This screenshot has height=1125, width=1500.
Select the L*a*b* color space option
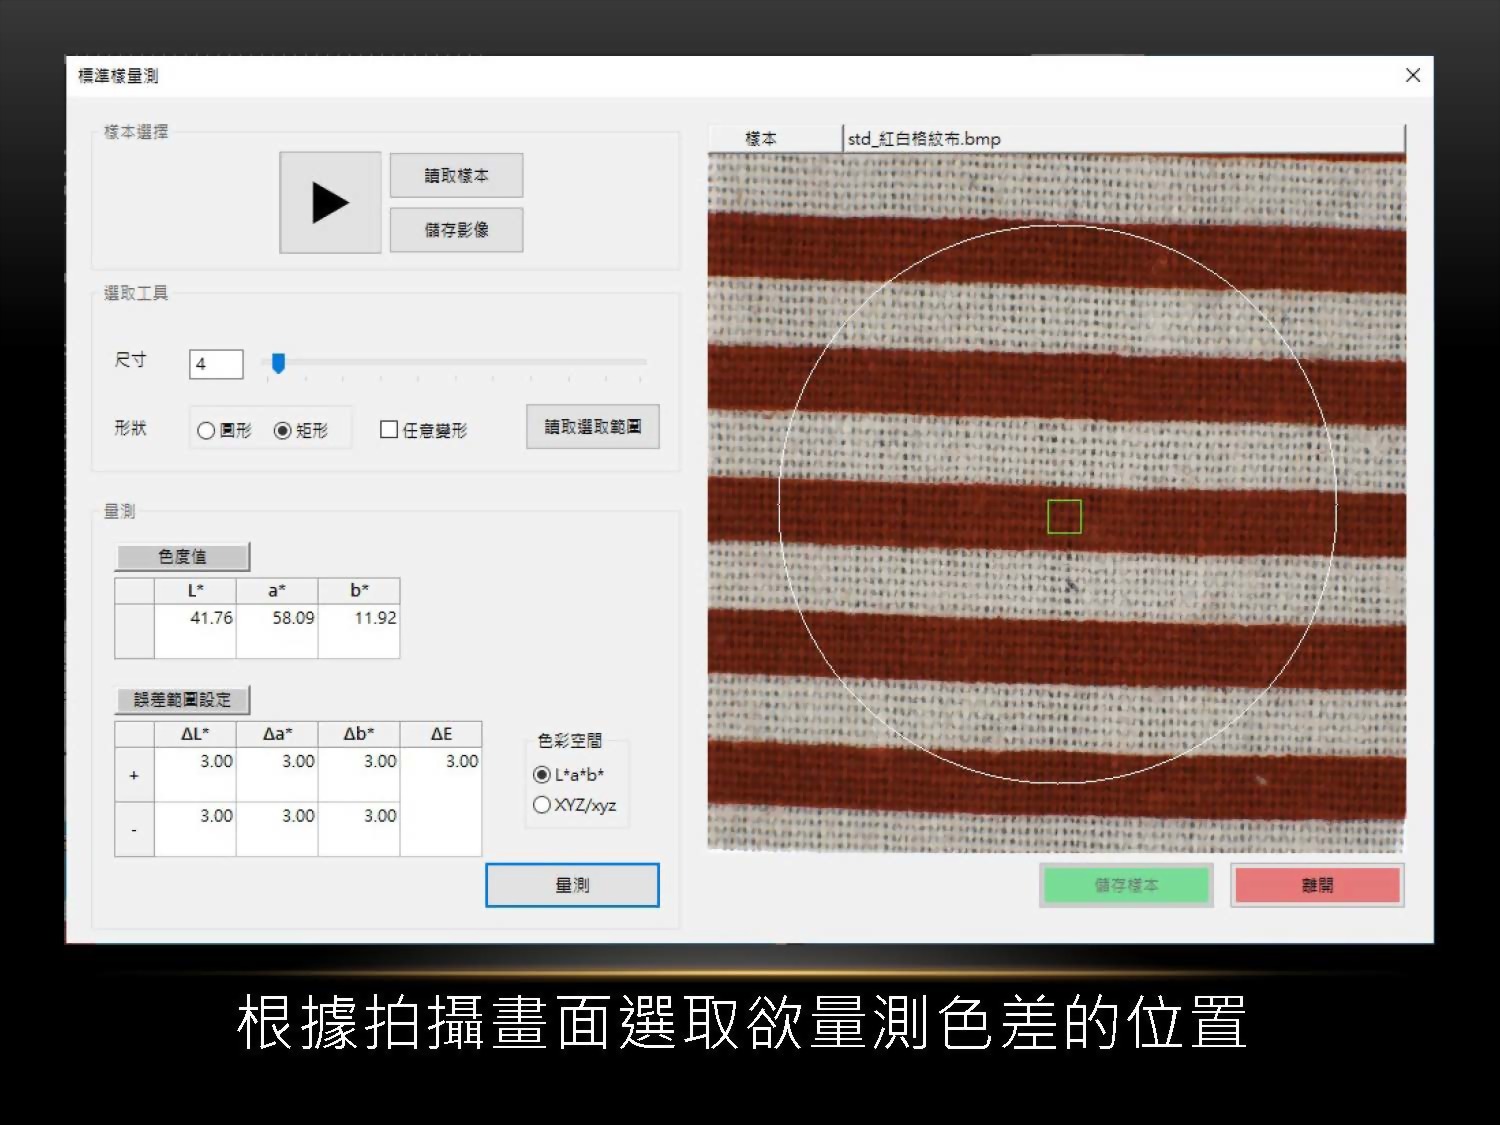tap(542, 774)
